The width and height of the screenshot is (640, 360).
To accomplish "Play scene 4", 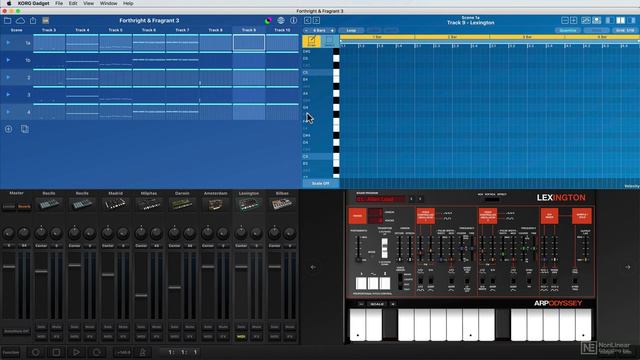I will tap(8, 112).
